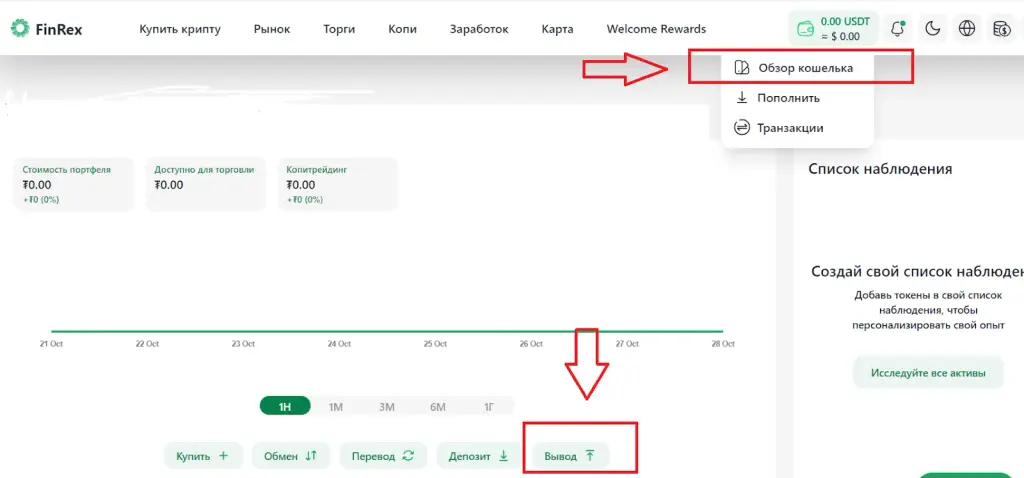This screenshot has width=1024, height=478.
Task: Select the 1М chart range
Action: [336, 406]
